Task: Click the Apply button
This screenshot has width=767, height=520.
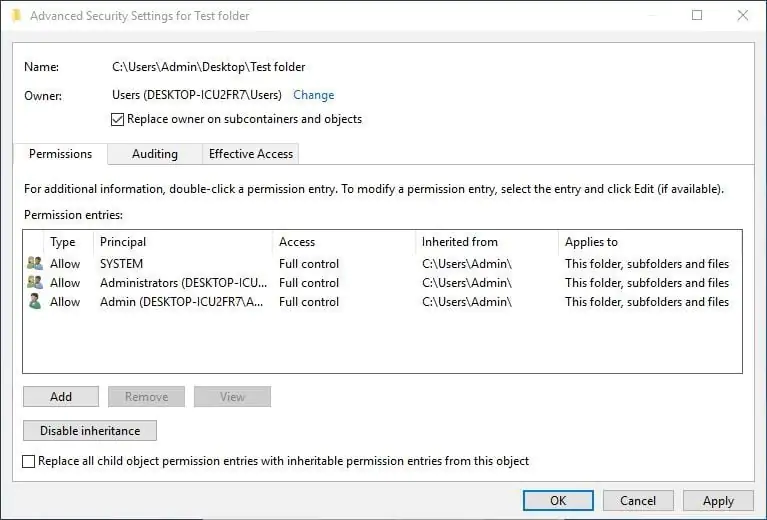Action: [718, 501]
